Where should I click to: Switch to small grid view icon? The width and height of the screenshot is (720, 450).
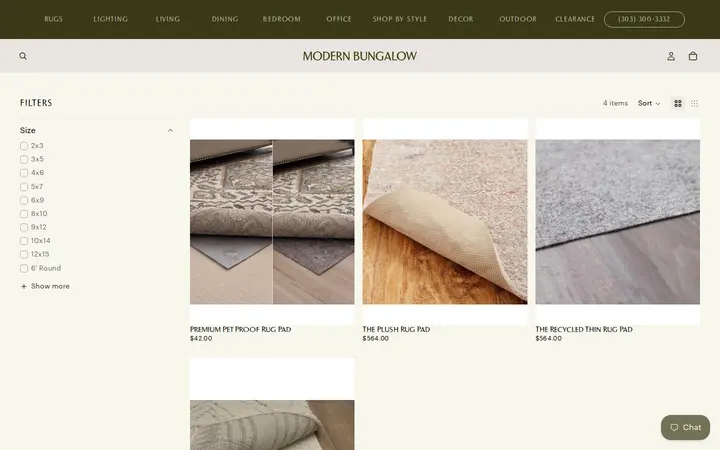point(695,103)
